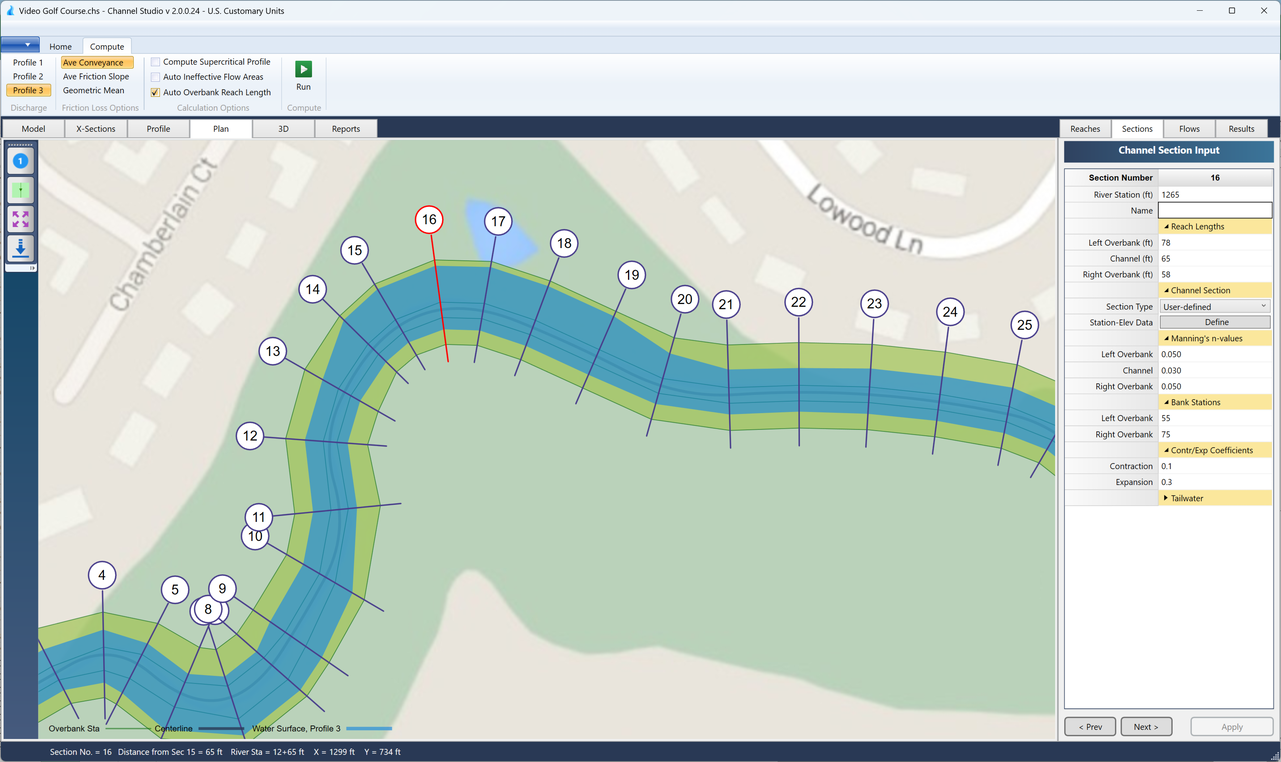Image resolution: width=1281 pixels, height=762 pixels.
Task: Enable Compute Supercritical Profile
Action: [156, 61]
